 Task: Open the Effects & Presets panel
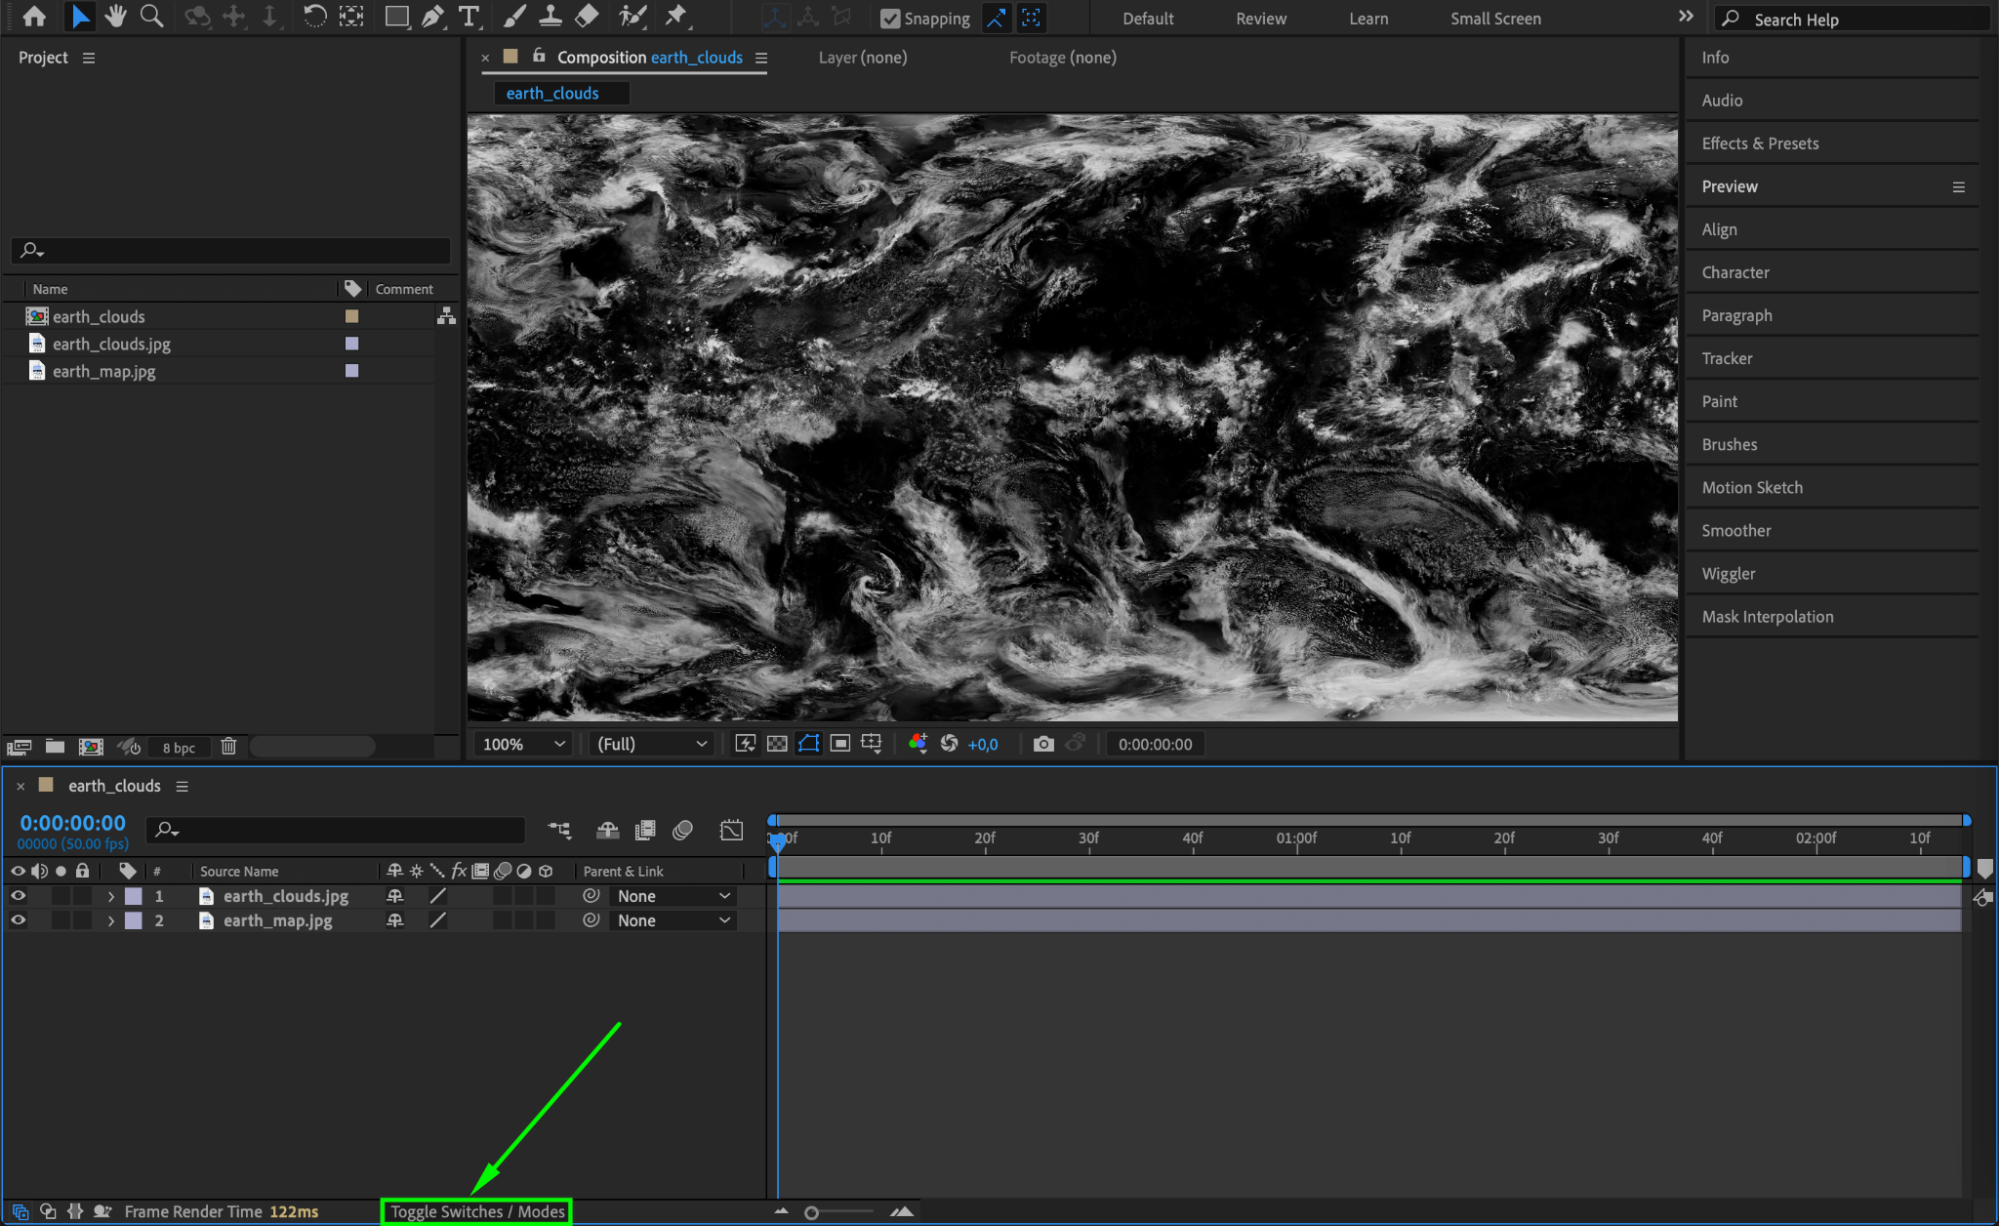click(x=1759, y=143)
